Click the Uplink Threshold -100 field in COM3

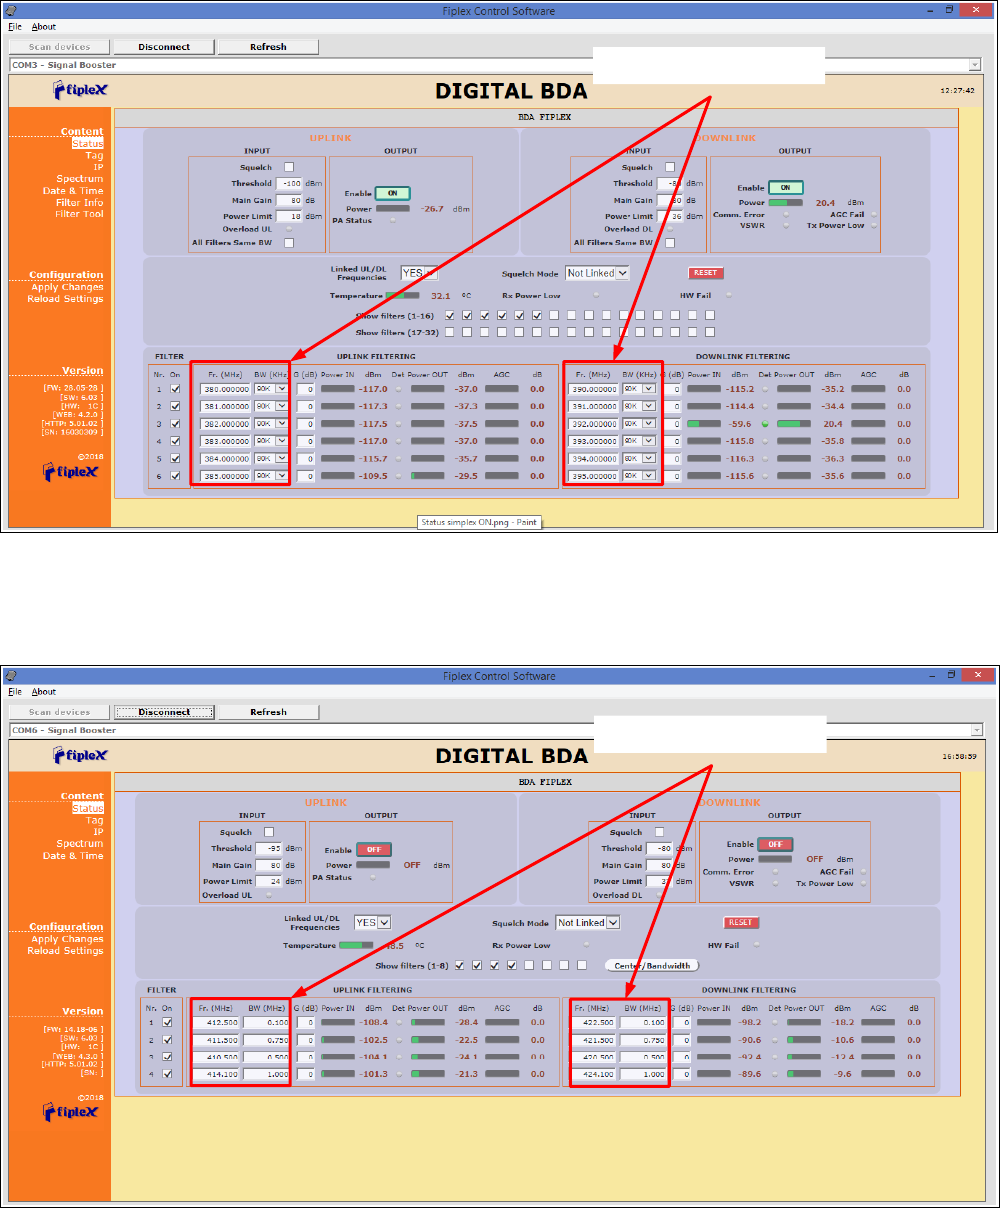pos(291,184)
